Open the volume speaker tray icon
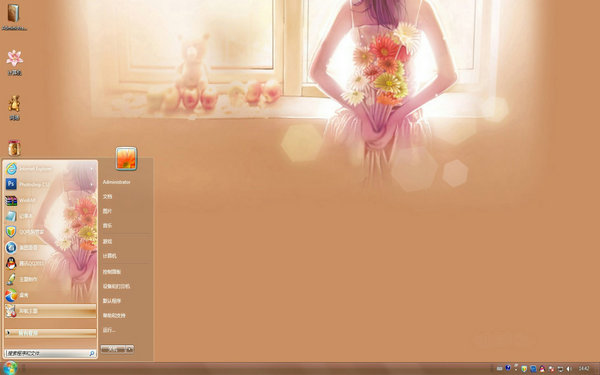The image size is (600, 375). coord(568,369)
